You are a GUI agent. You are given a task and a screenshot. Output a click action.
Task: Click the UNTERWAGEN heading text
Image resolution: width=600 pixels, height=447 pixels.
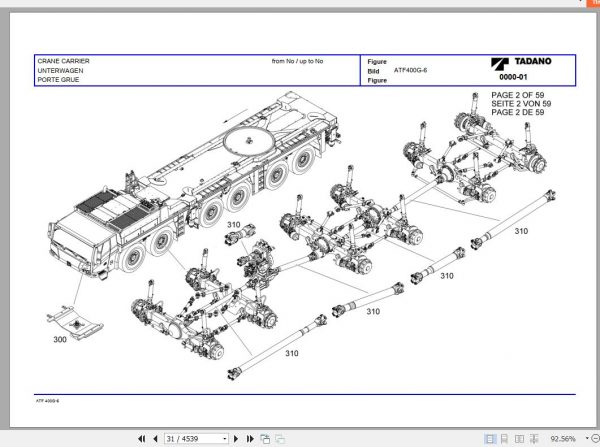60,70
